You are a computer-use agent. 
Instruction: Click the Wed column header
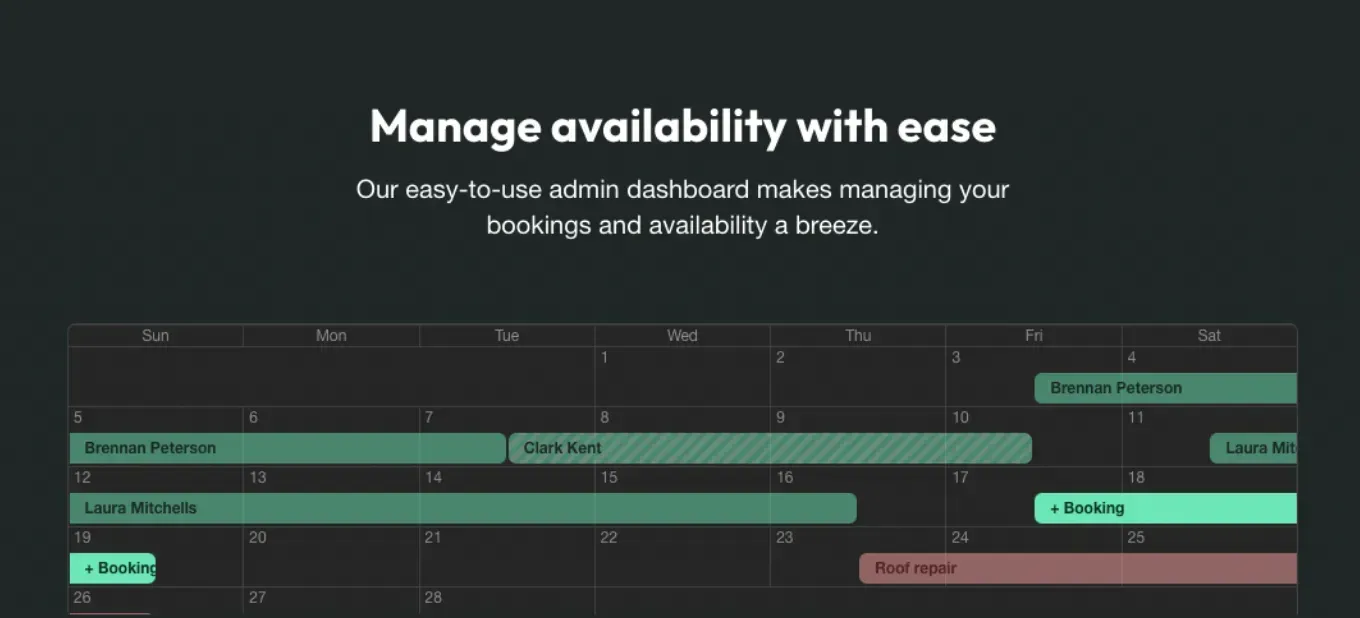point(682,336)
